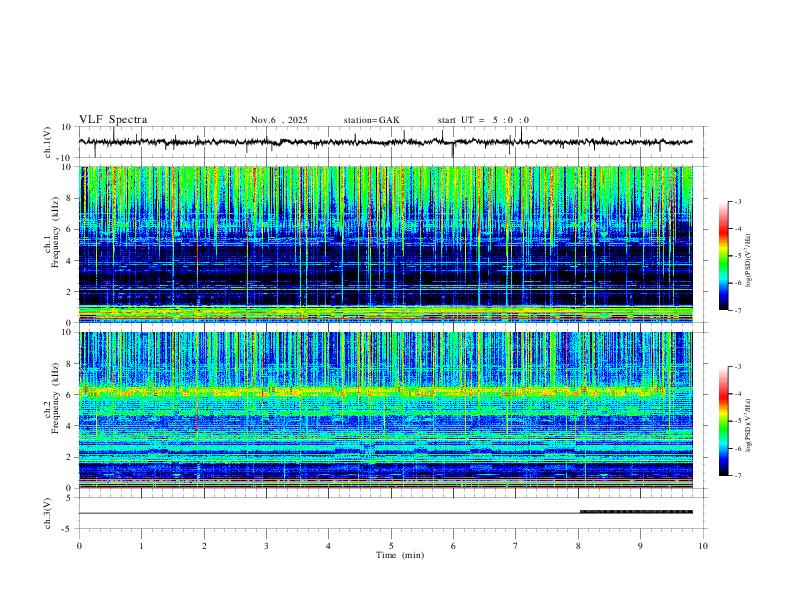Click time-axis tick label '10'

point(703,546)
